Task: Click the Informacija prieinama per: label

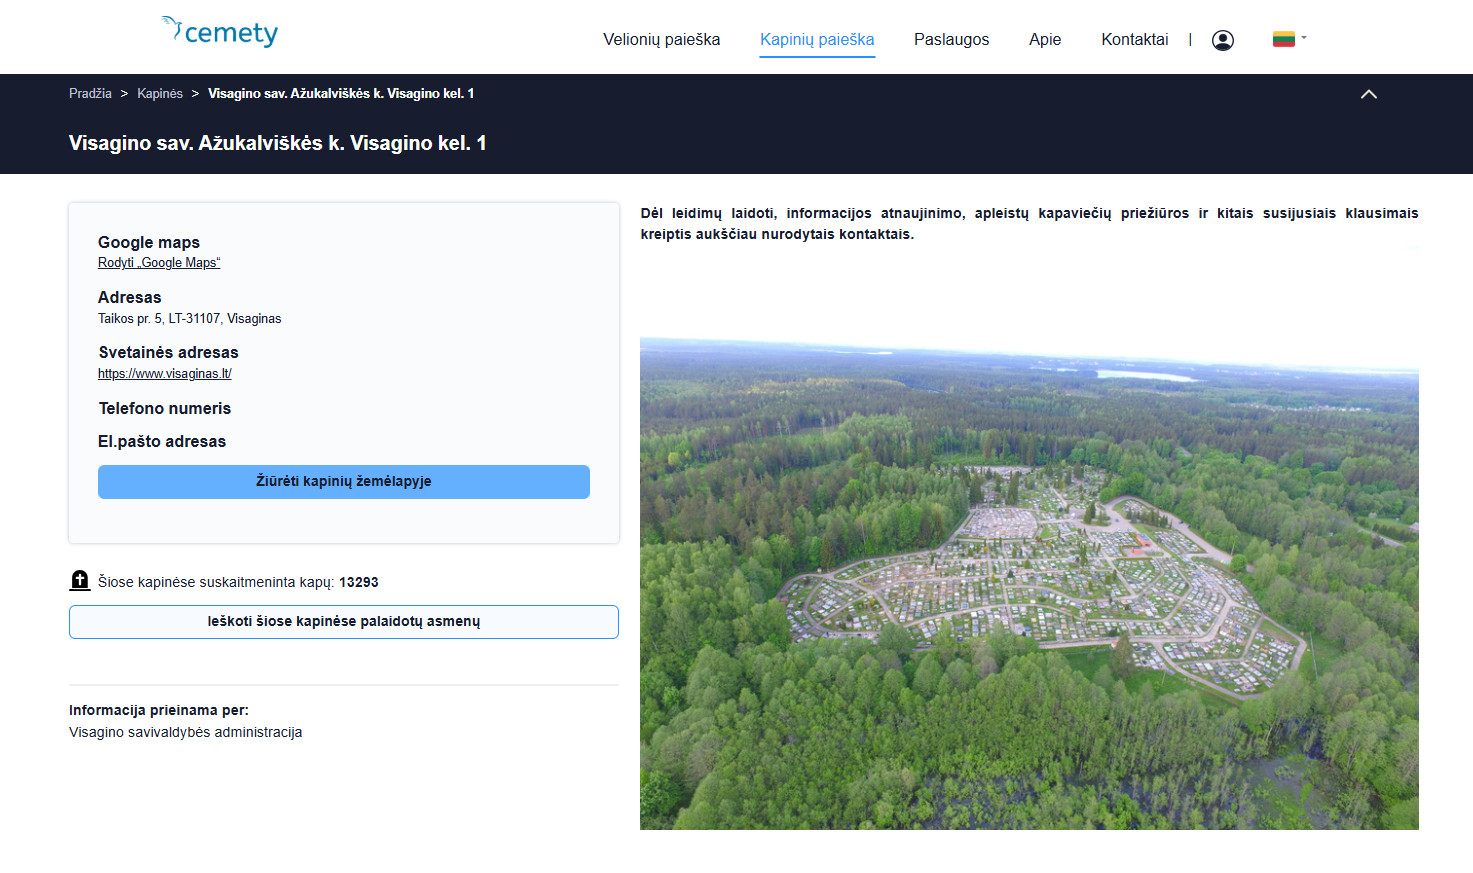Action: pyautogui.click(x=159, y=711)
